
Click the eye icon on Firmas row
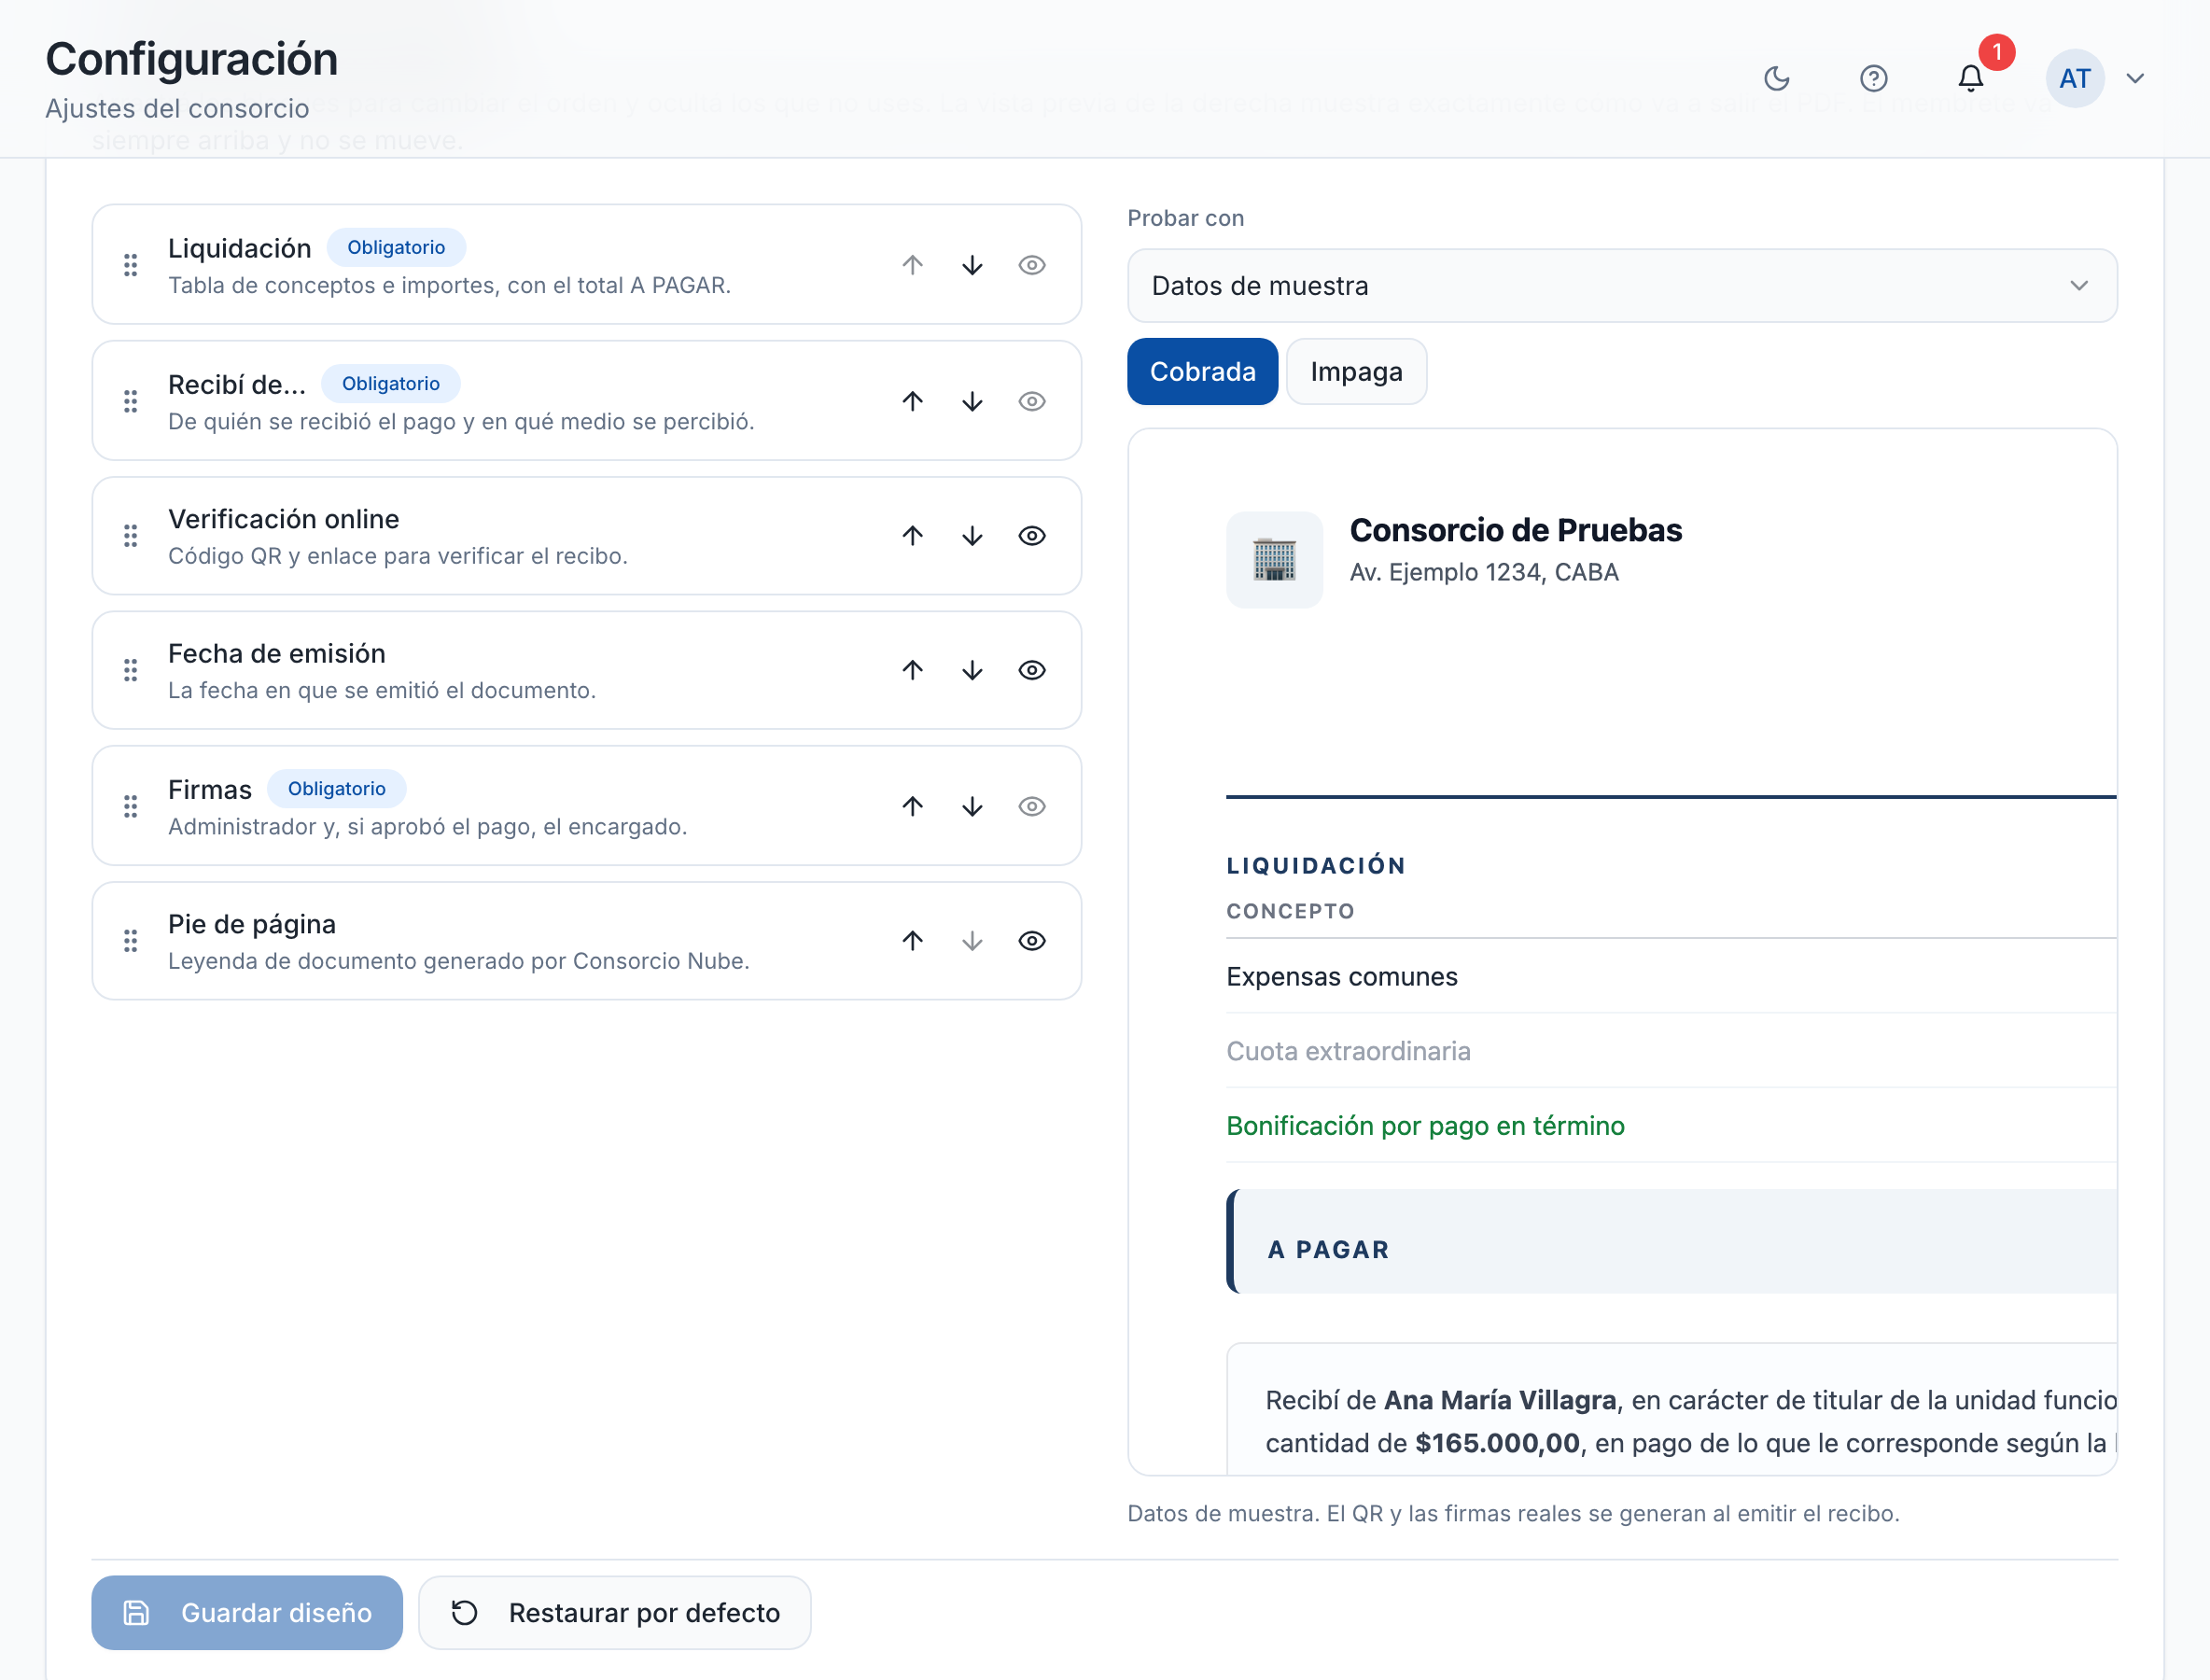point(1032,806)
